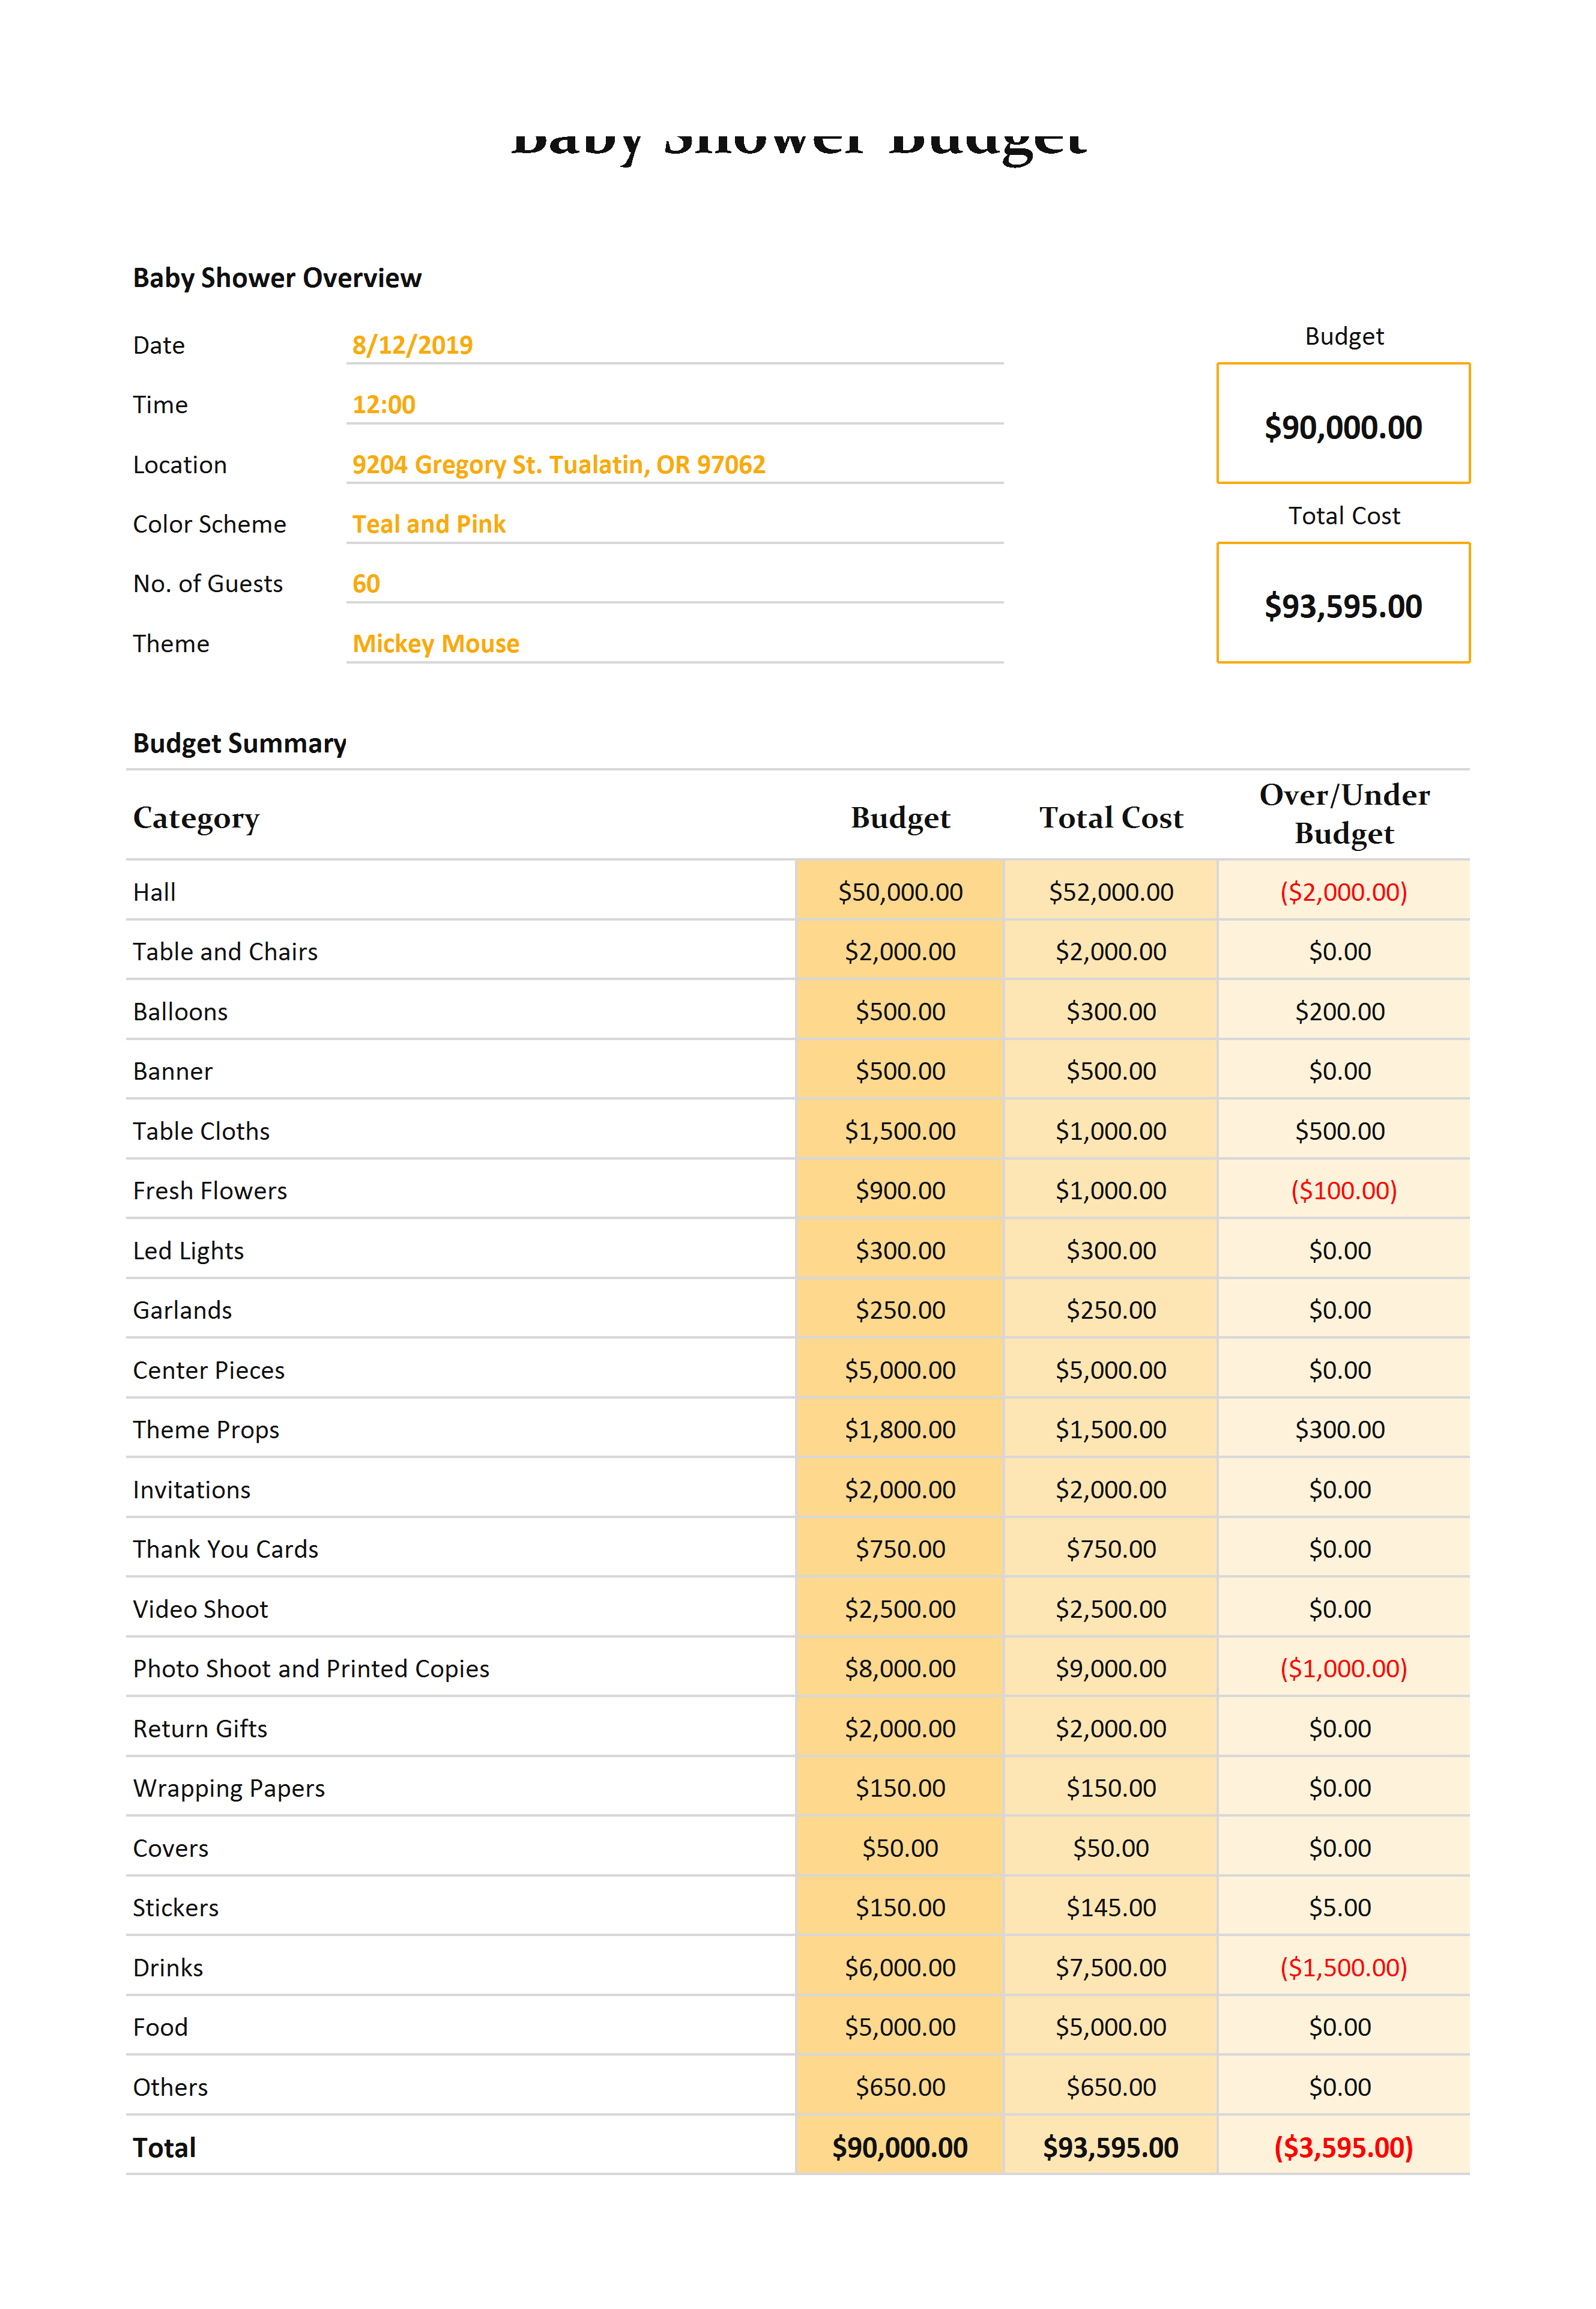Click Covers budget $50.00

point(900,1848)
